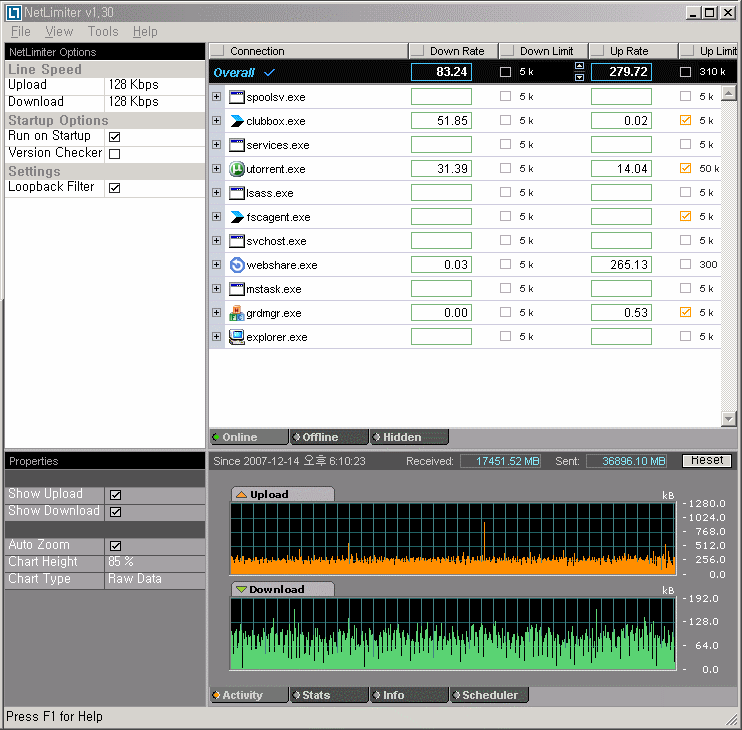Open the View menu

(x=59, y=32)
